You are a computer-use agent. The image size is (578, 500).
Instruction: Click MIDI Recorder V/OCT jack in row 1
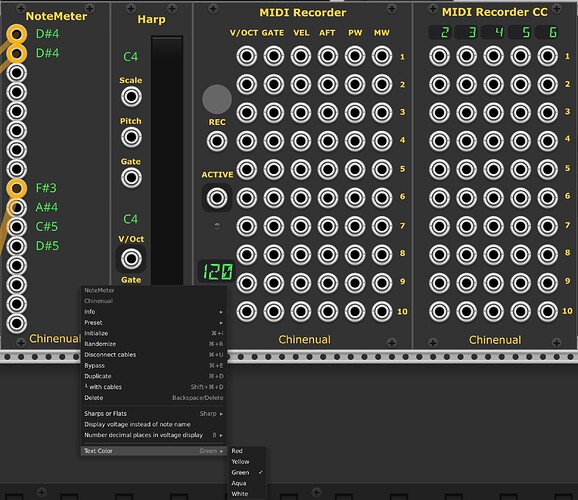tap(247, 56)
